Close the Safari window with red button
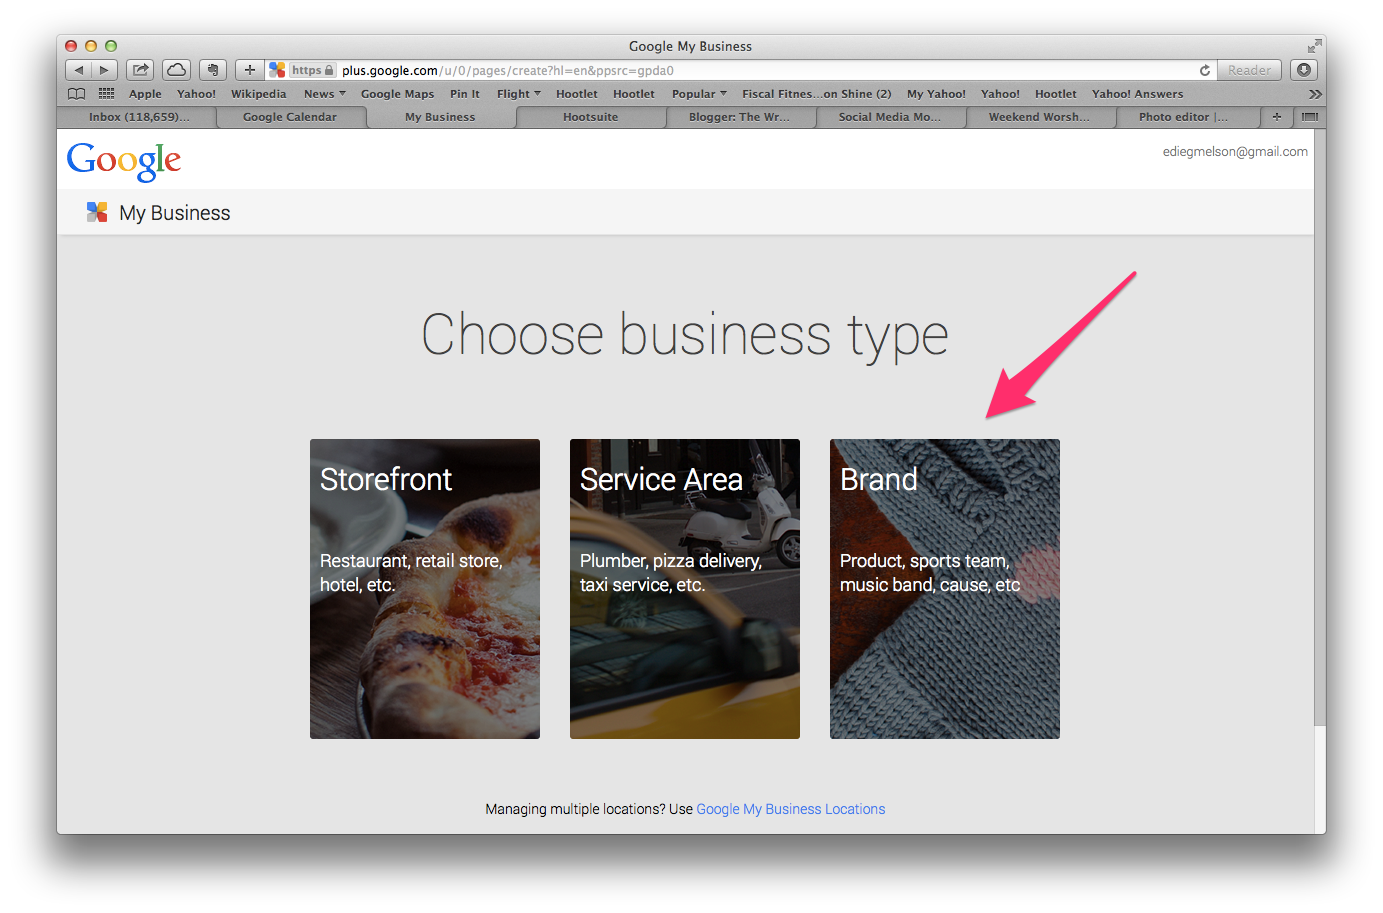 coord(71,46)
